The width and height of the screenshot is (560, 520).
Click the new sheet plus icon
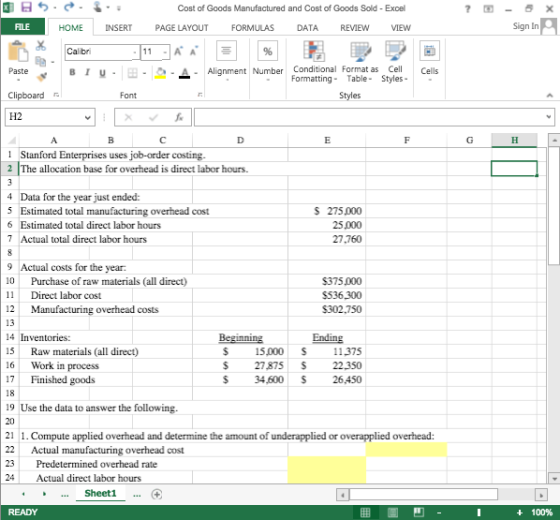pos(157,494)
